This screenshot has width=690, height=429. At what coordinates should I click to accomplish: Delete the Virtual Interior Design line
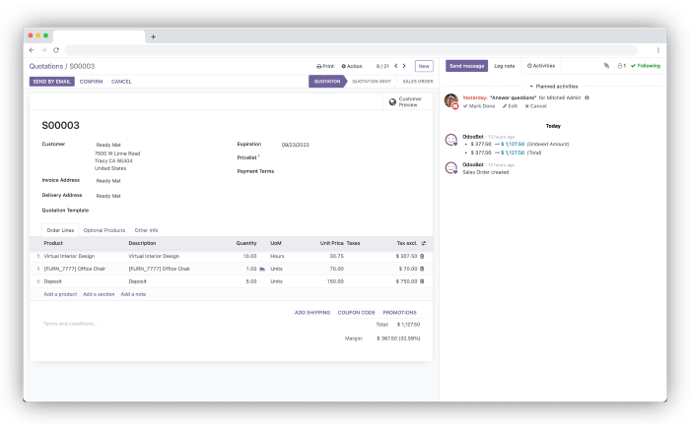(421, 256)
